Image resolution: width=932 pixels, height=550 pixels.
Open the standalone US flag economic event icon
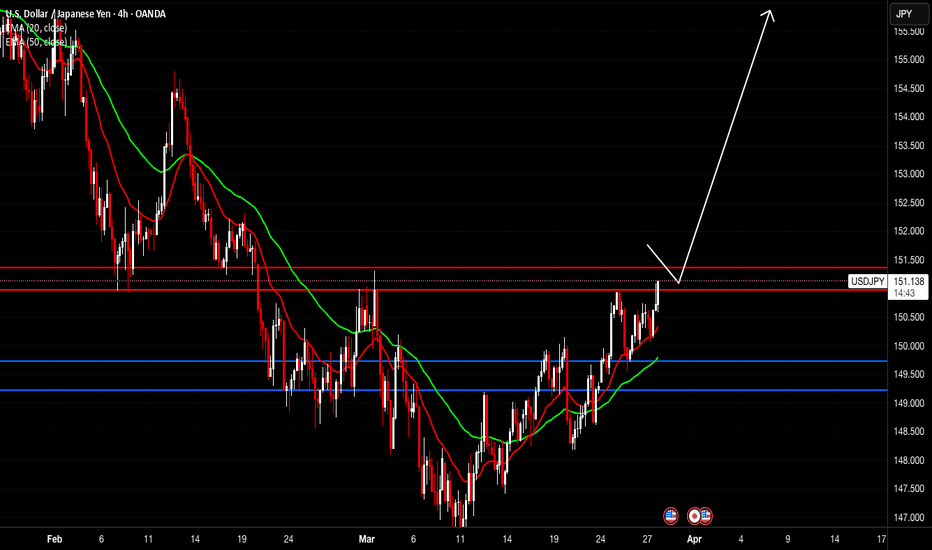point(670,516)
